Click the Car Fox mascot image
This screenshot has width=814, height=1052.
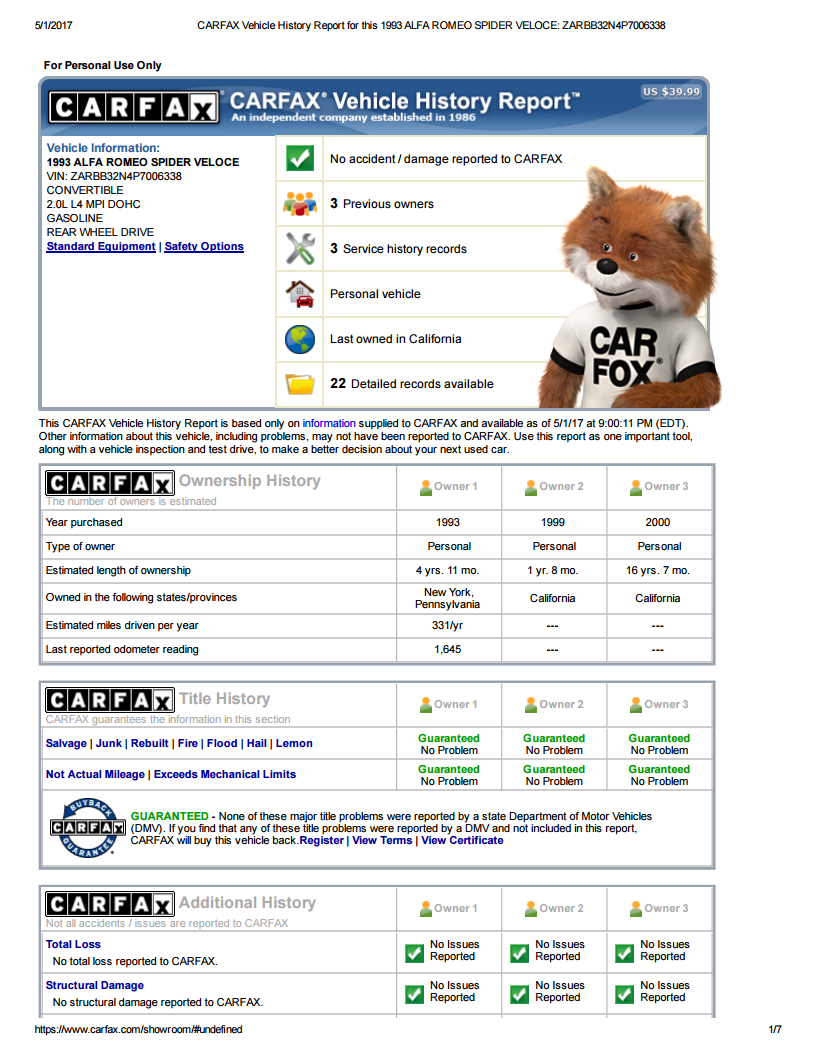click(x=631, y=288)
